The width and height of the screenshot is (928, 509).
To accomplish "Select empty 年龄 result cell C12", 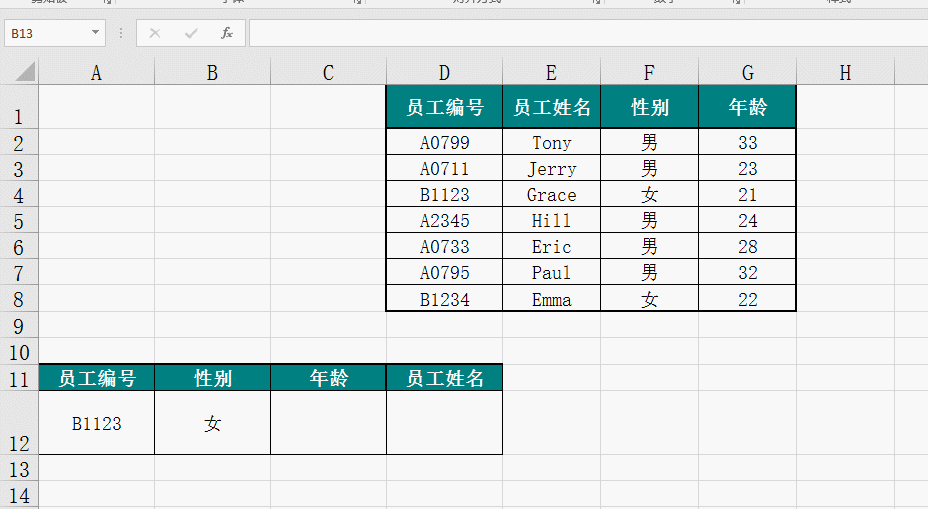I will 328,423.
